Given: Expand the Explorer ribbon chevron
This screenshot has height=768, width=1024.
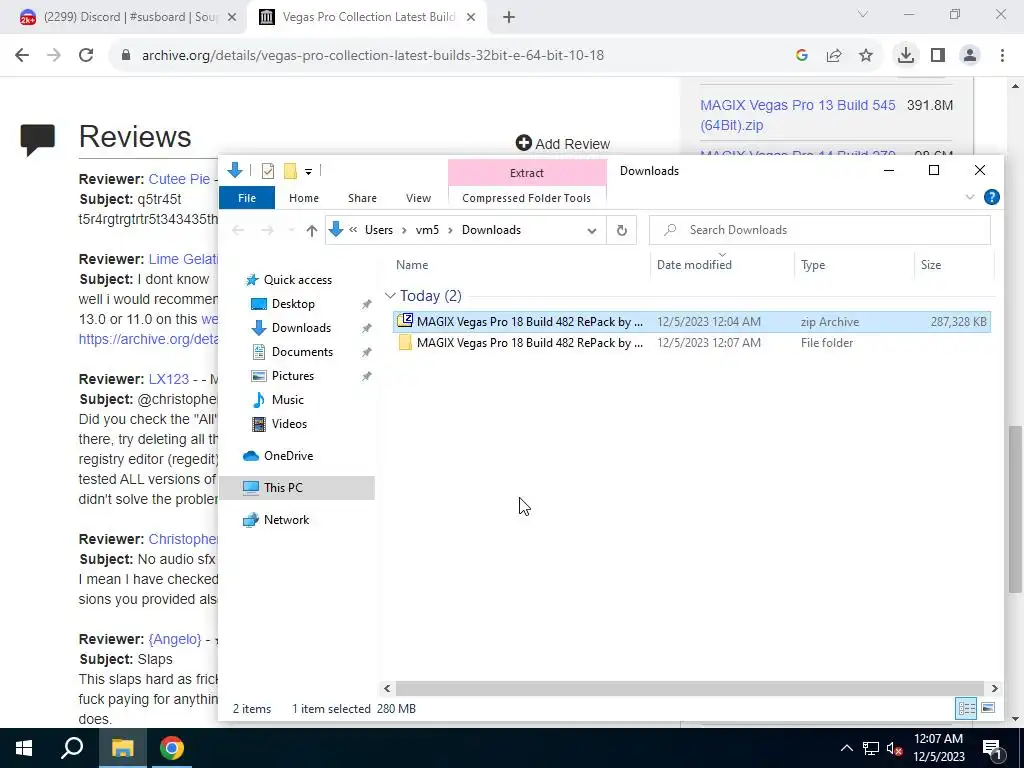Looking at the screenshot, I should click(x=970, y=197).
